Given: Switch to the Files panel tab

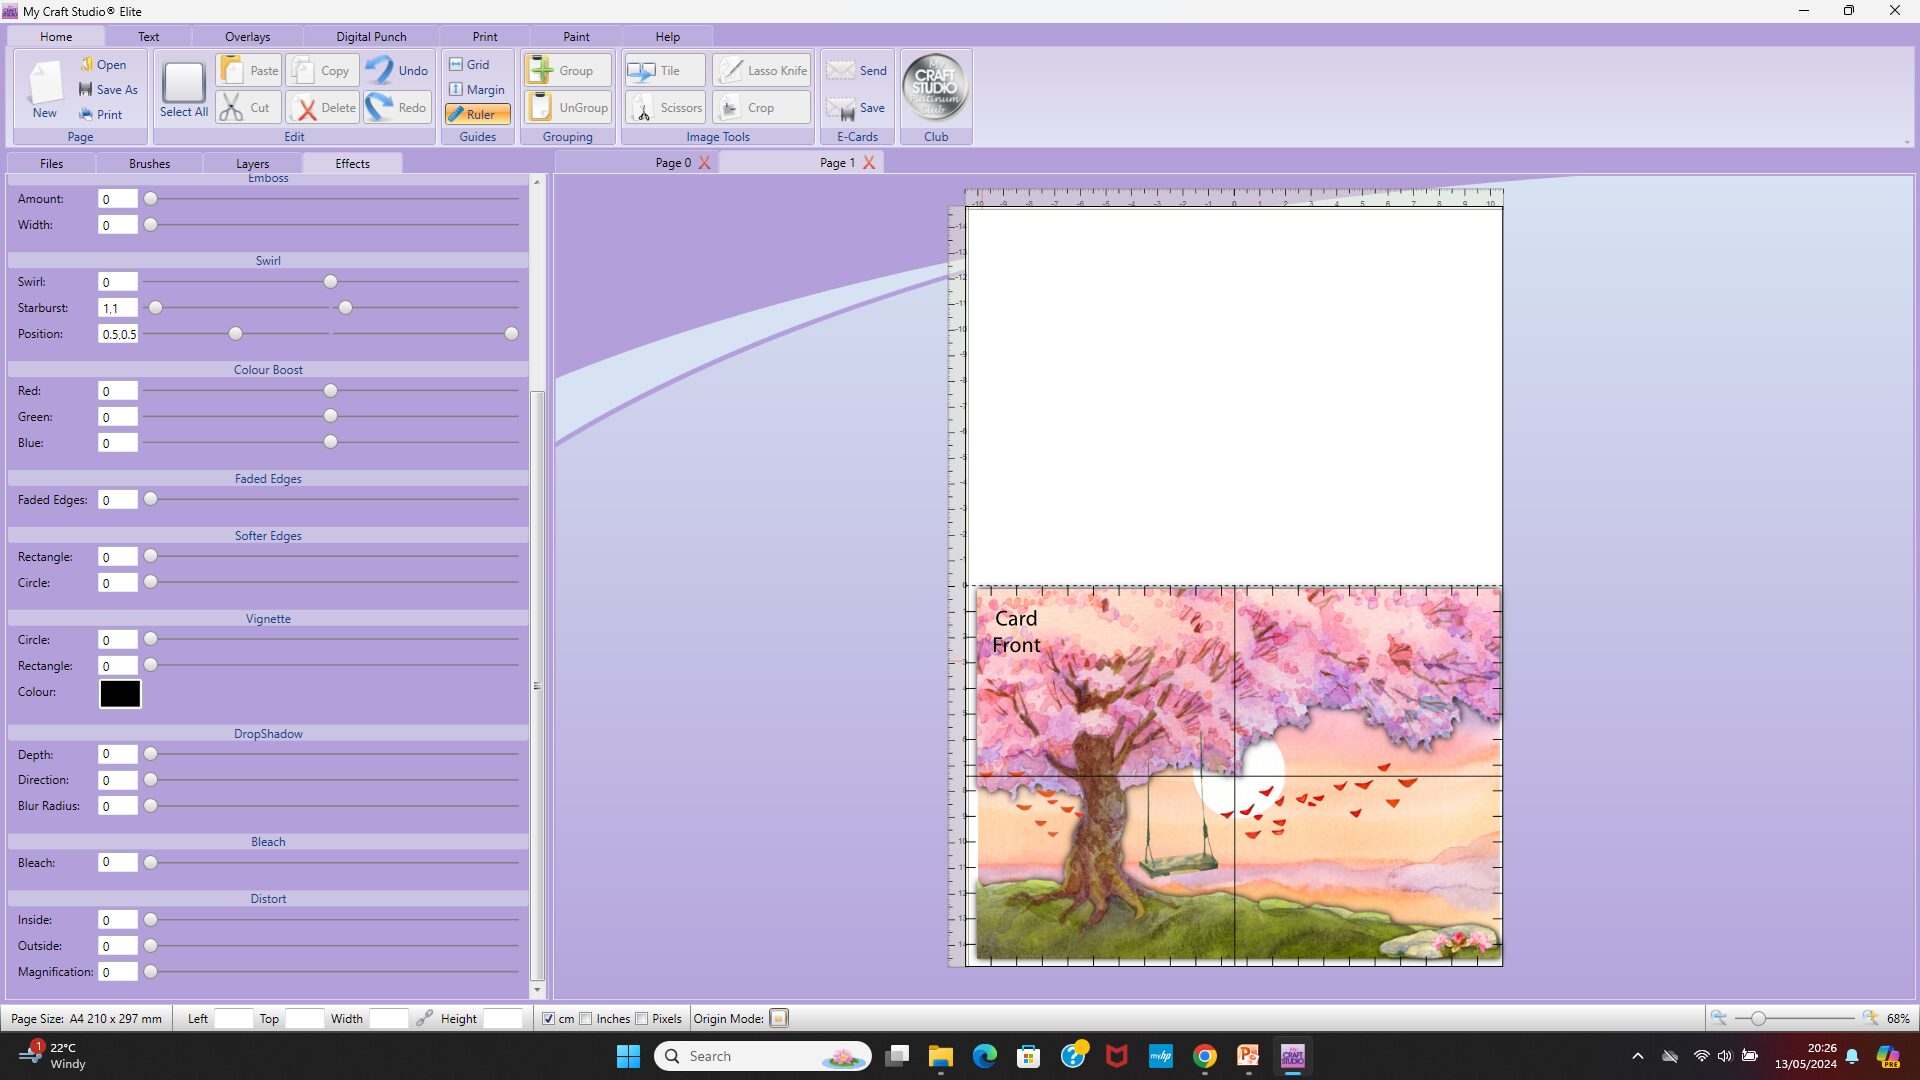Looking at the screenshot, I should tap(51, 164).
